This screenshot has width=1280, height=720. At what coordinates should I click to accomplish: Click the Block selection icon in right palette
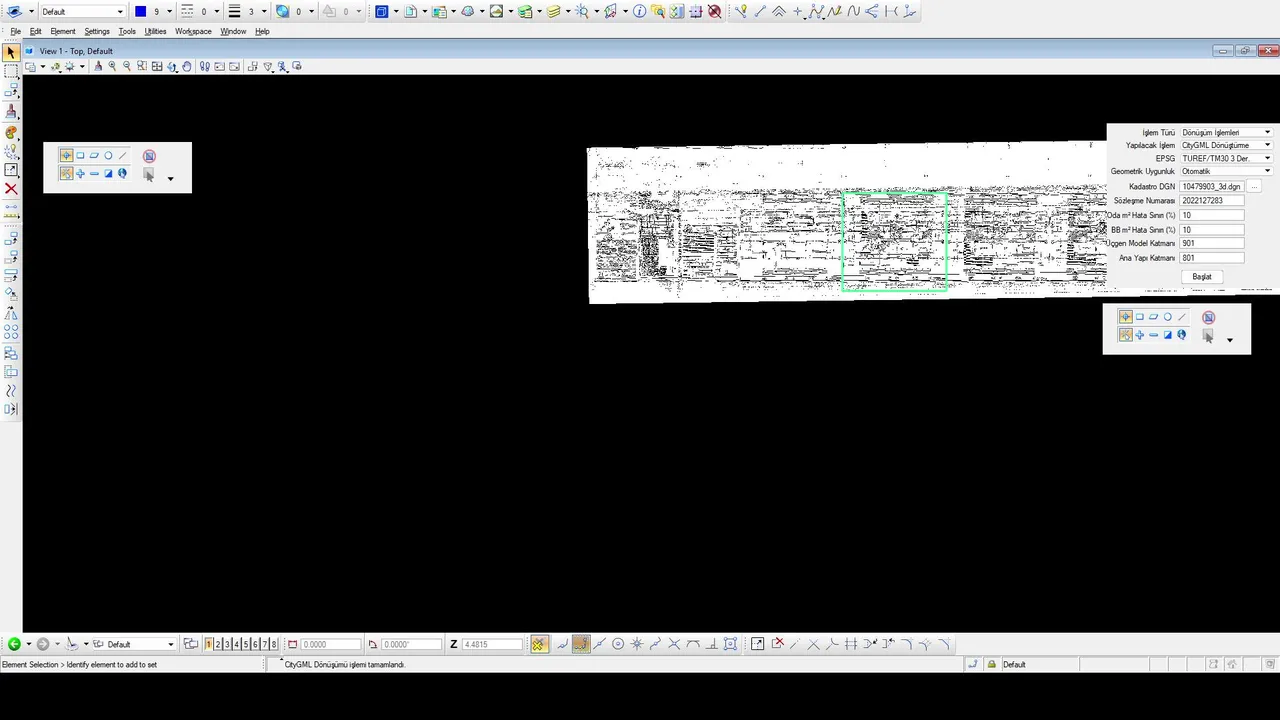pyautogui.click(x=1139, y=317)
